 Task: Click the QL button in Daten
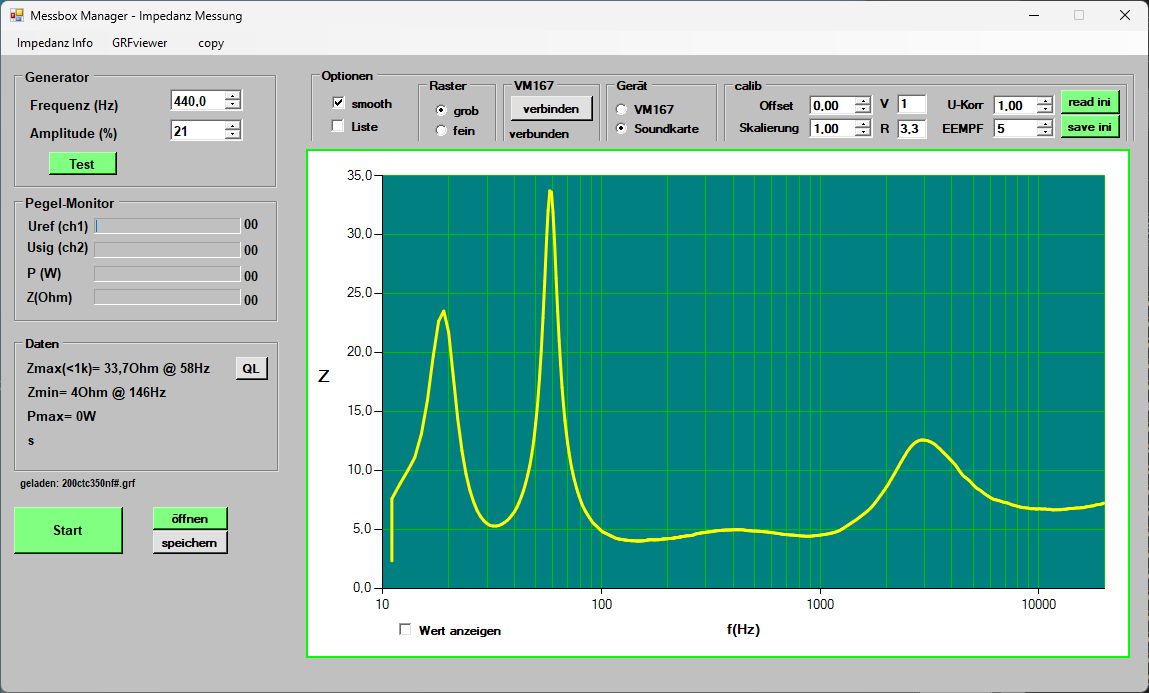251,369
